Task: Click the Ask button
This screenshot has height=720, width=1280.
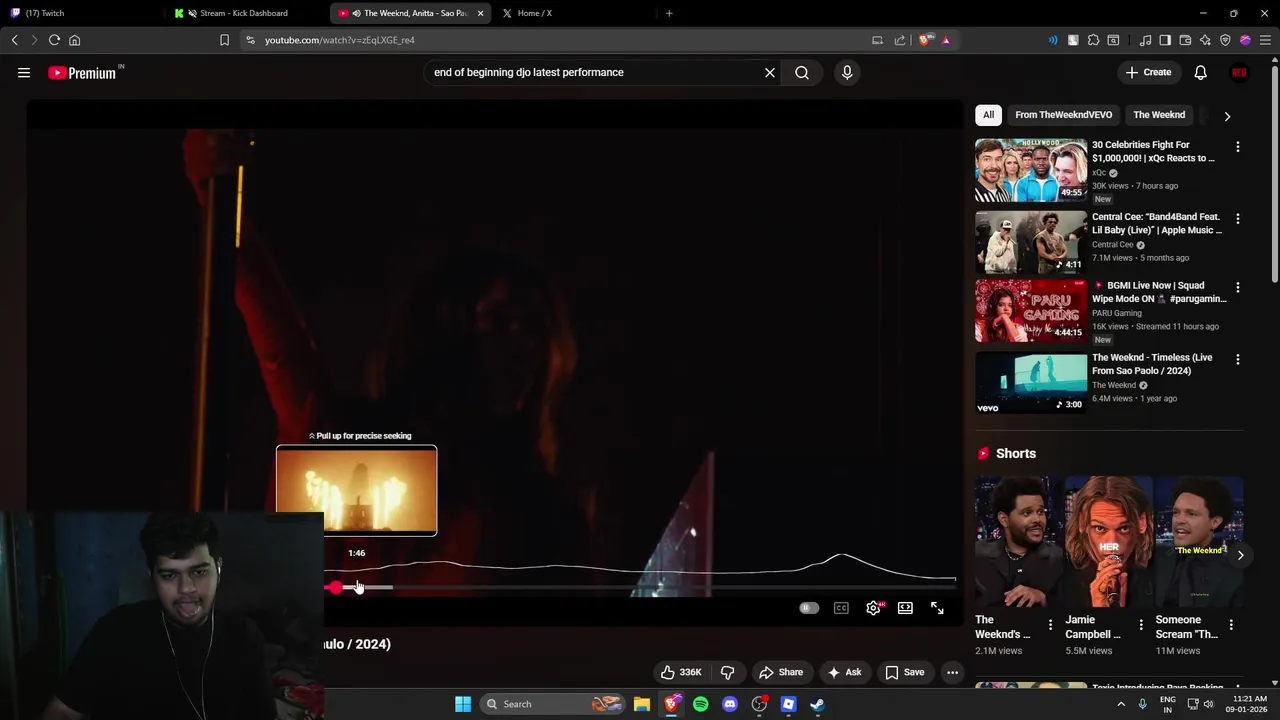Action: (x=844, y=672)
